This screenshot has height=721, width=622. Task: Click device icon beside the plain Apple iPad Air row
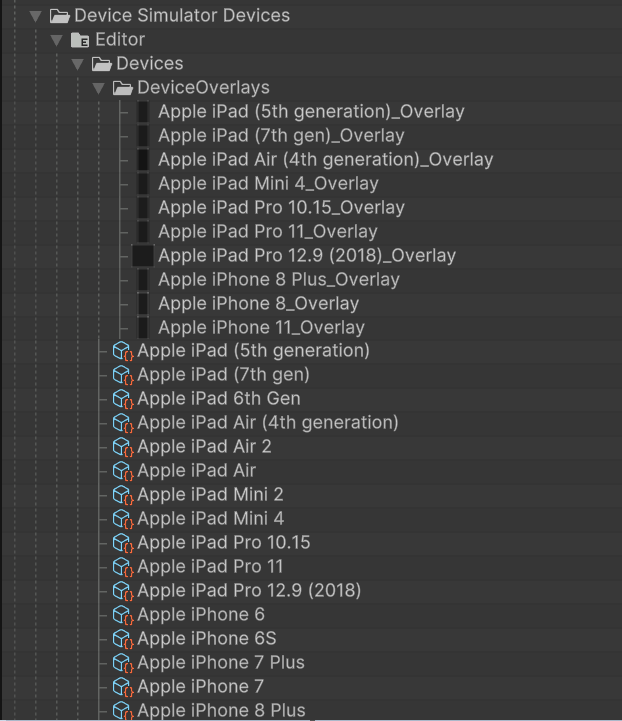point(123,470)
